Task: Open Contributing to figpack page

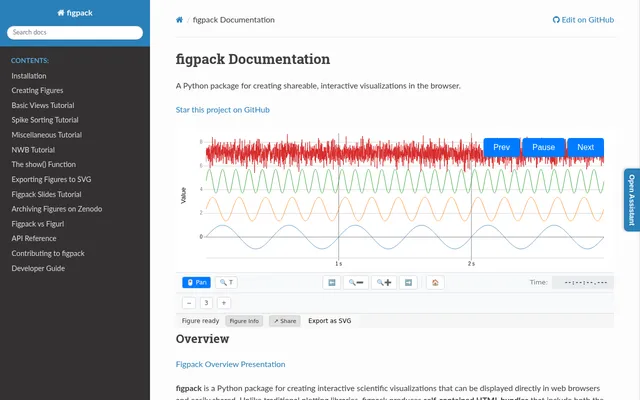Action: pyautogui.click(x=48, y=253)
